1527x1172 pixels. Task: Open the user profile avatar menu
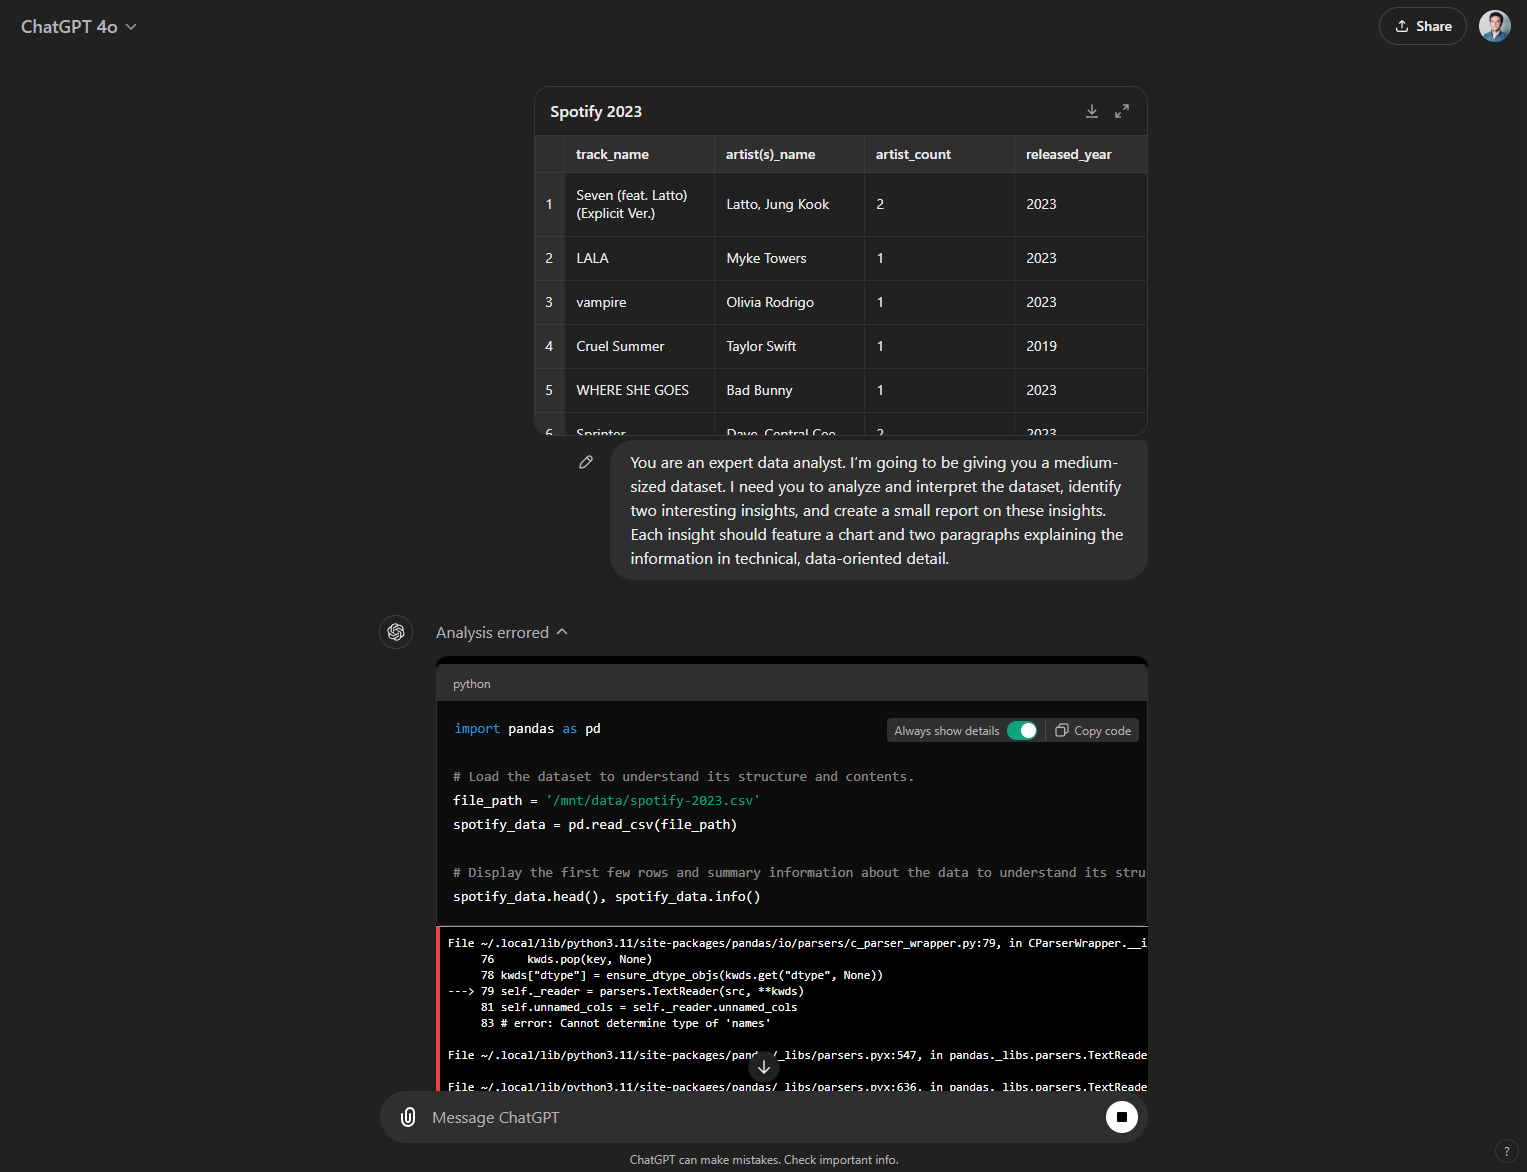point(1494,26)
